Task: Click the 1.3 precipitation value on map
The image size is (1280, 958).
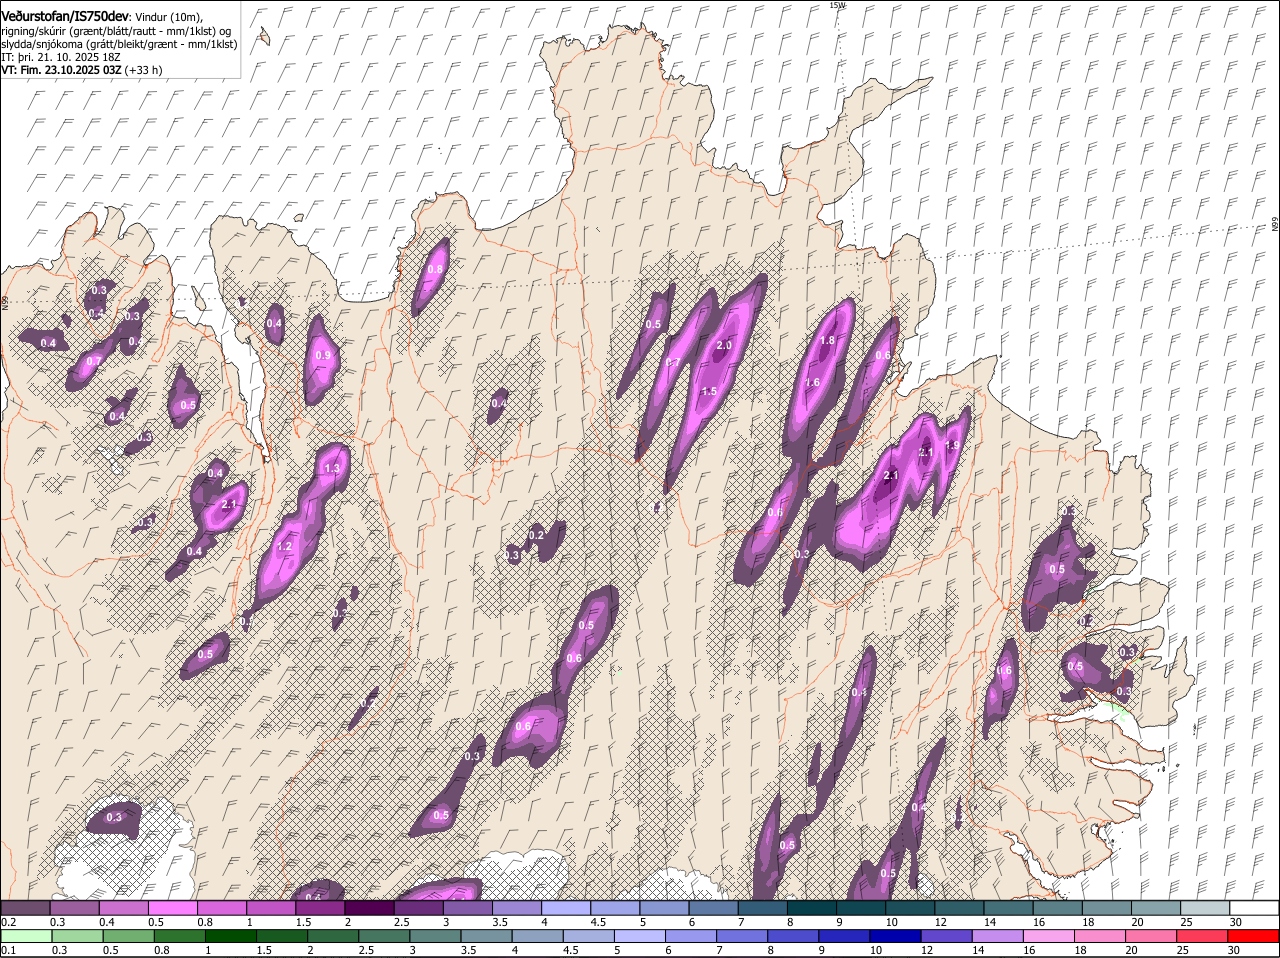Action: tap(332, 468)
